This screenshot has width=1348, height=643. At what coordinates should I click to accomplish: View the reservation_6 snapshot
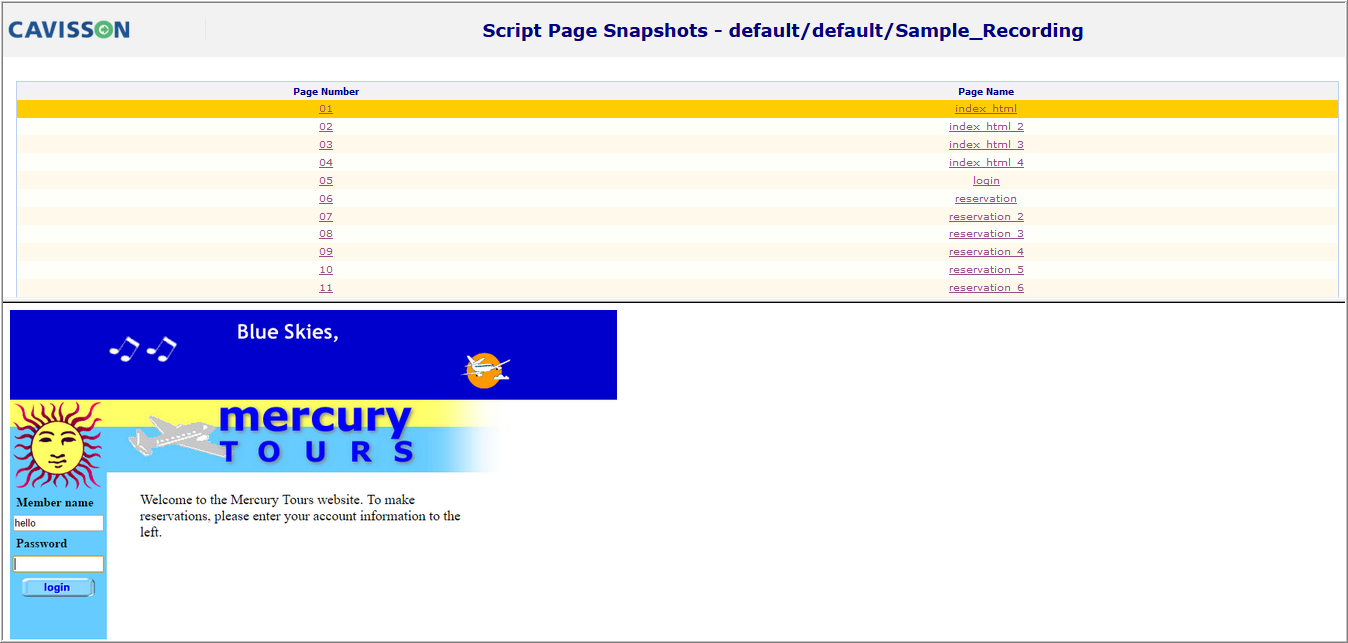(986, 288)
